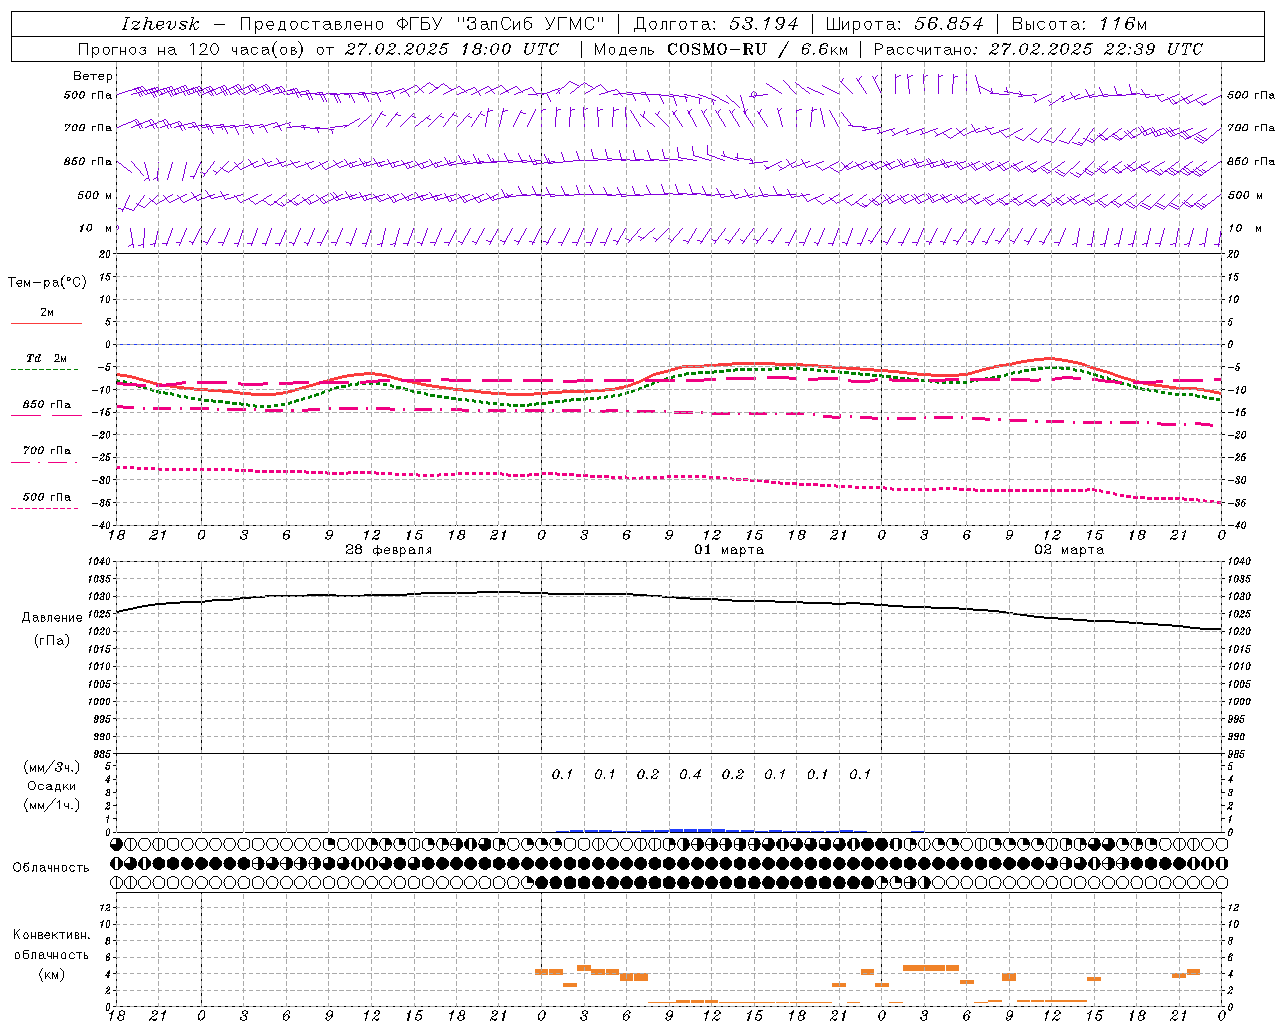Click the Конвективн. convective cloud label
This screenshot has width=1280, height=1024.
[x=51, y=935]
